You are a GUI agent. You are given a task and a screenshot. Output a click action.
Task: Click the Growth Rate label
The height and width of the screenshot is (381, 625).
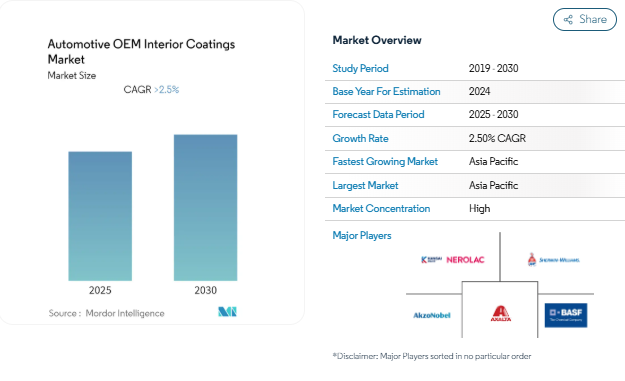360,138
